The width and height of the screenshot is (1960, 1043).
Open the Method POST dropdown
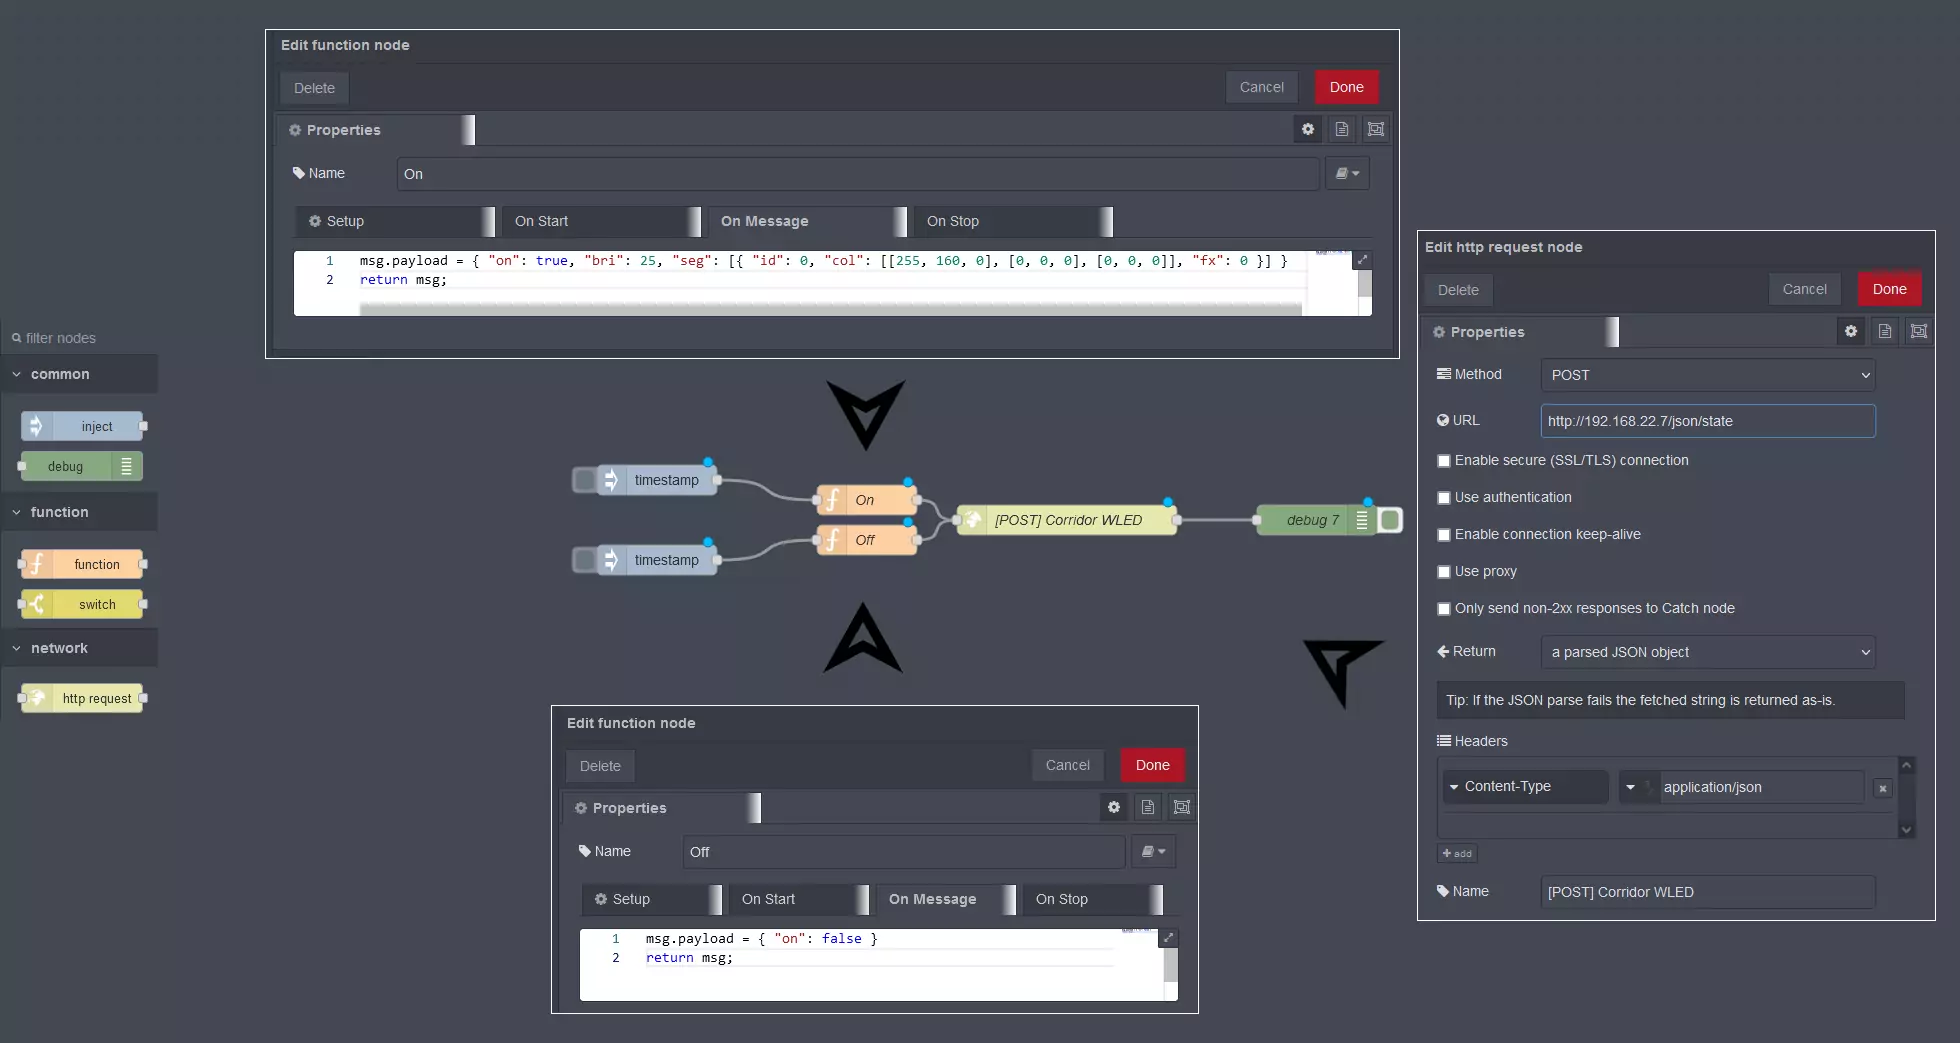click(1708, 375)
